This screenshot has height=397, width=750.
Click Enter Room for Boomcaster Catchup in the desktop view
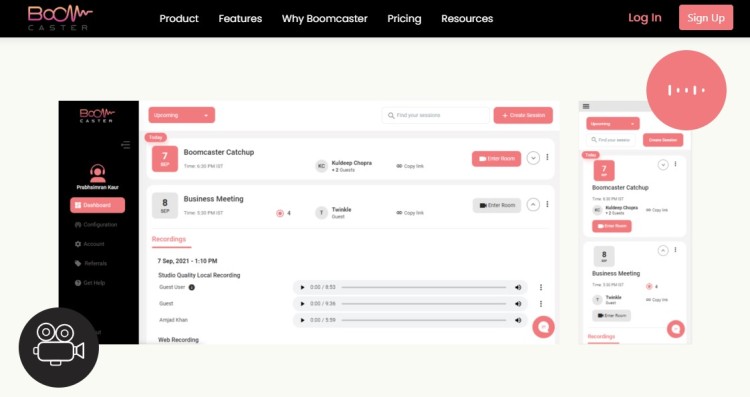(x=496, y=159)
